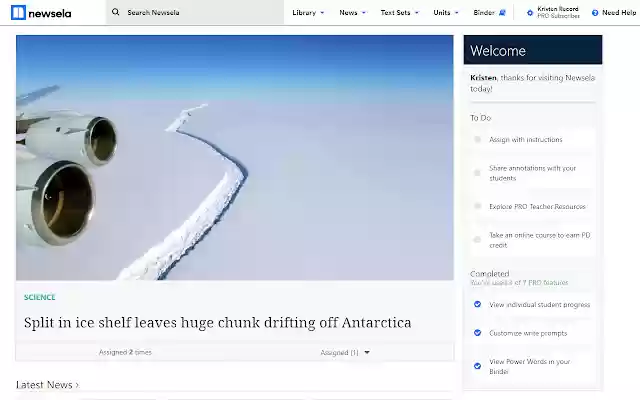Click the Newsela logo
The image size is (640, 400).
tap(41, 13)
